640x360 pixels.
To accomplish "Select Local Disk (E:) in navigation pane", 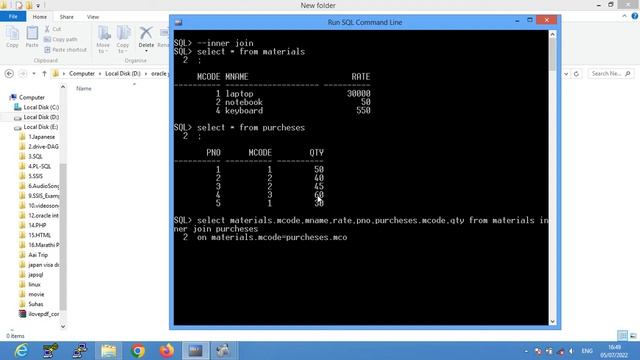I will coord(41,127).
